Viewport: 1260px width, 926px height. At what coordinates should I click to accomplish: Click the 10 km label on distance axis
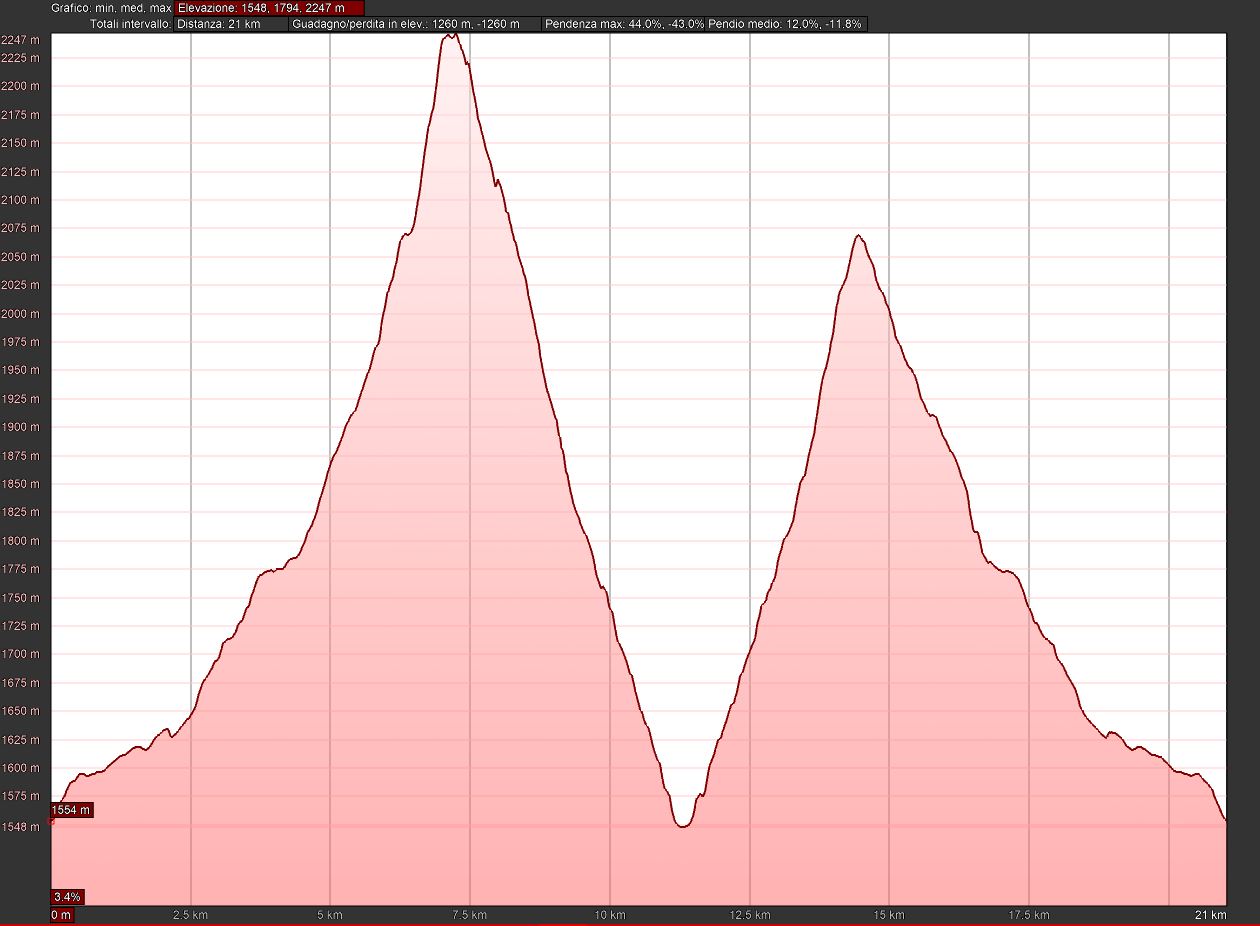[609, 915]
